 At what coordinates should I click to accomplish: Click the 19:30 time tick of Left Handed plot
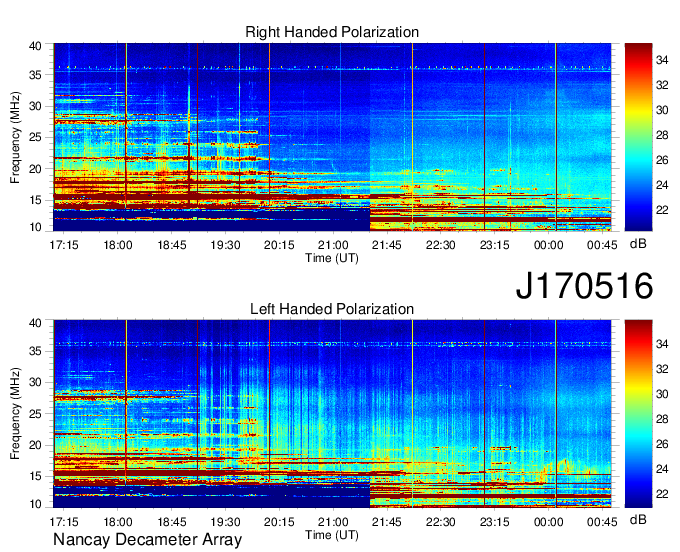click(226, 522)
